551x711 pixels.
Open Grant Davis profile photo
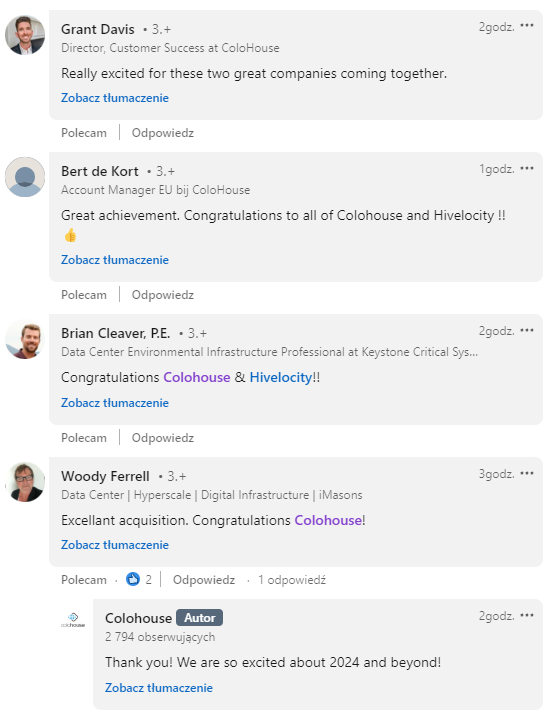click(x=25, y=35)
